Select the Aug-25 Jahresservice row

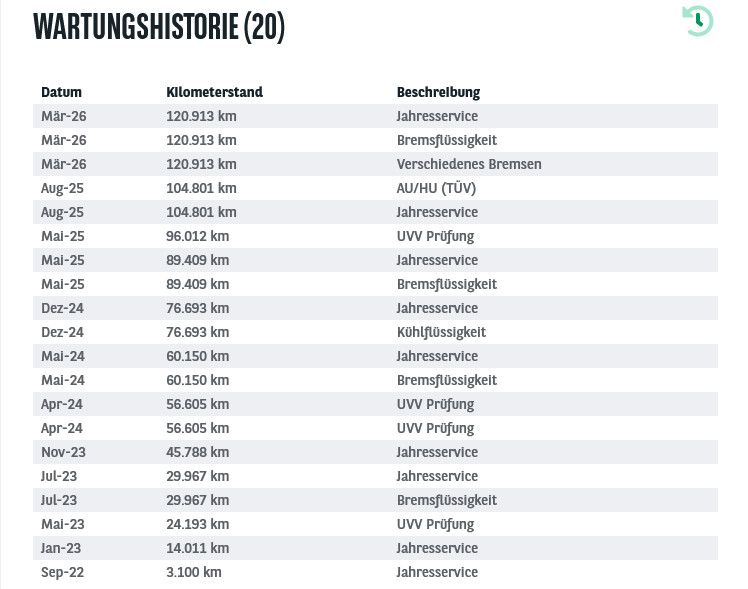point(375,212)
